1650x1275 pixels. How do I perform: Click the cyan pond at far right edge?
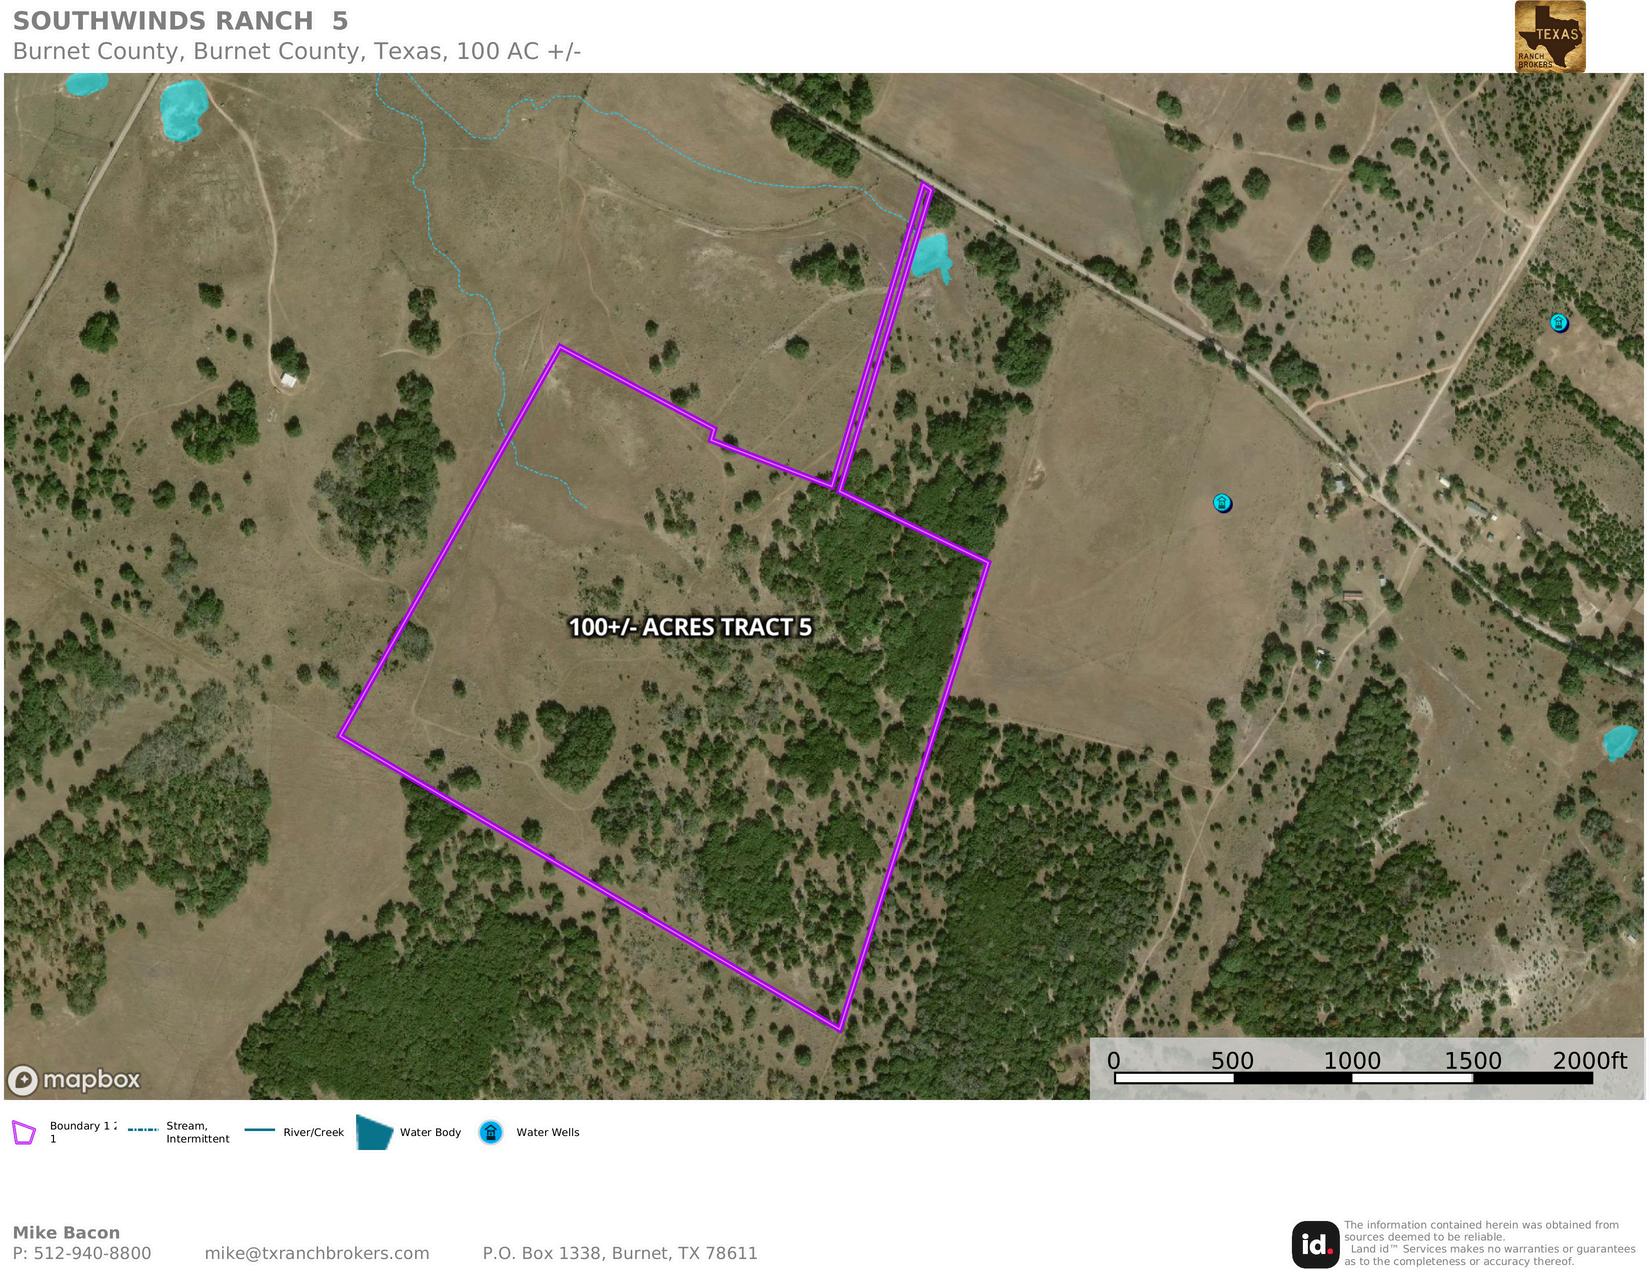(x=1619, y=743)
